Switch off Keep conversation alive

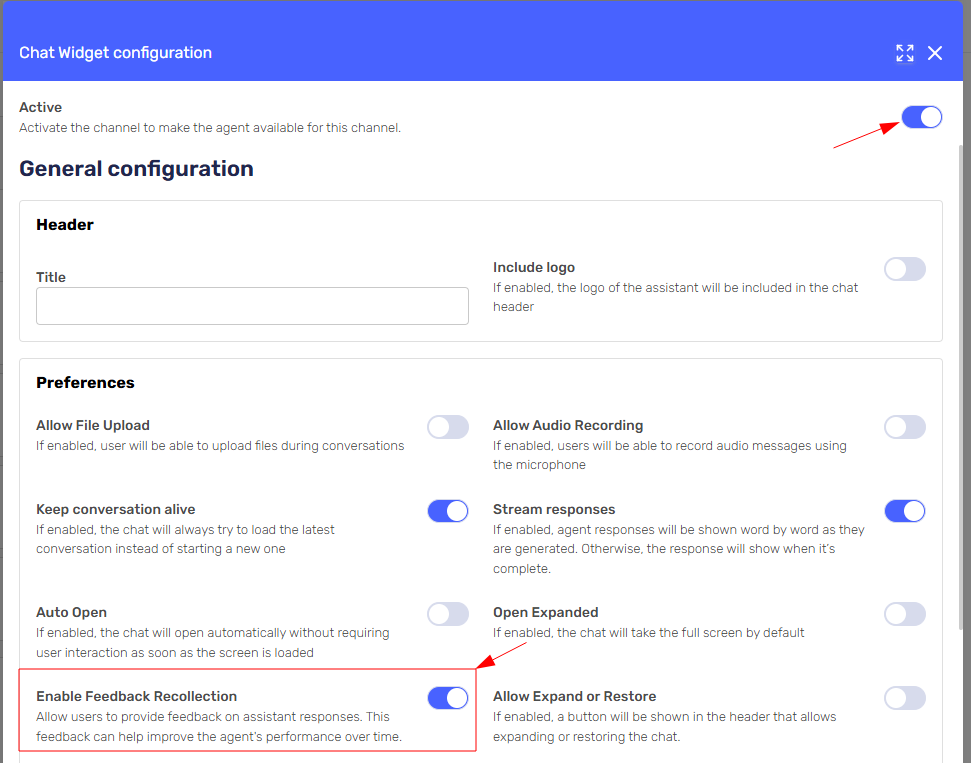pyautogui.click(x=448, y=511)
